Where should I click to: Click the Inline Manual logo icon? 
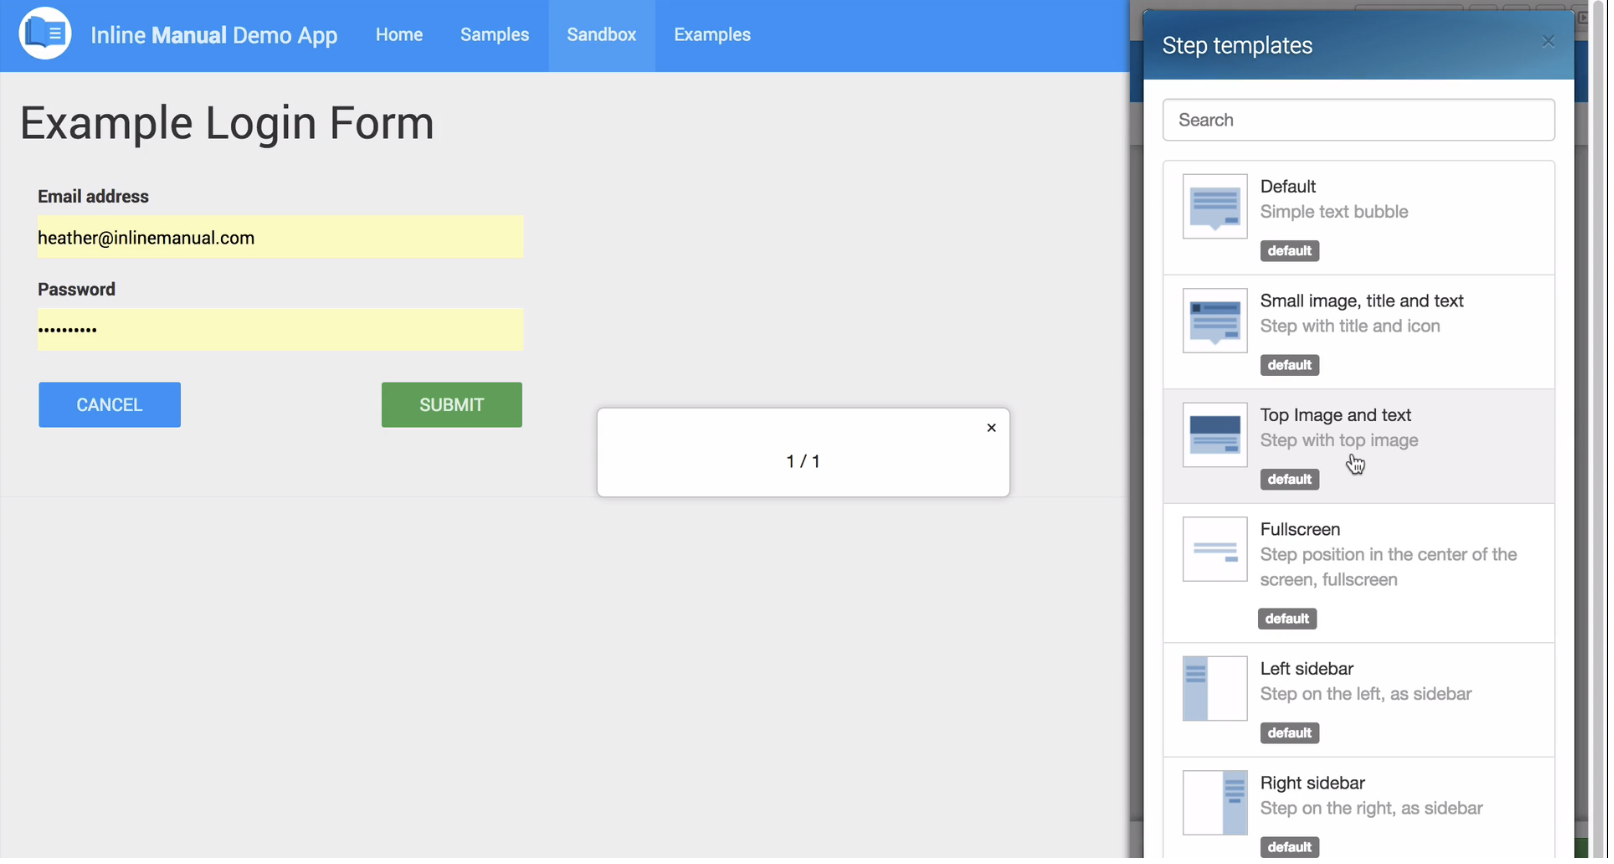pyautogui.click(x=45, y=33)
